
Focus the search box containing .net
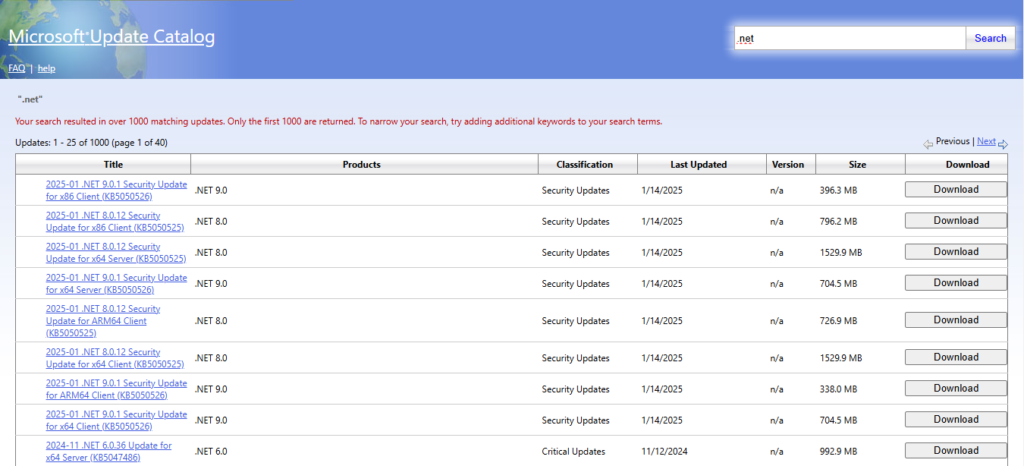[850, 39]
